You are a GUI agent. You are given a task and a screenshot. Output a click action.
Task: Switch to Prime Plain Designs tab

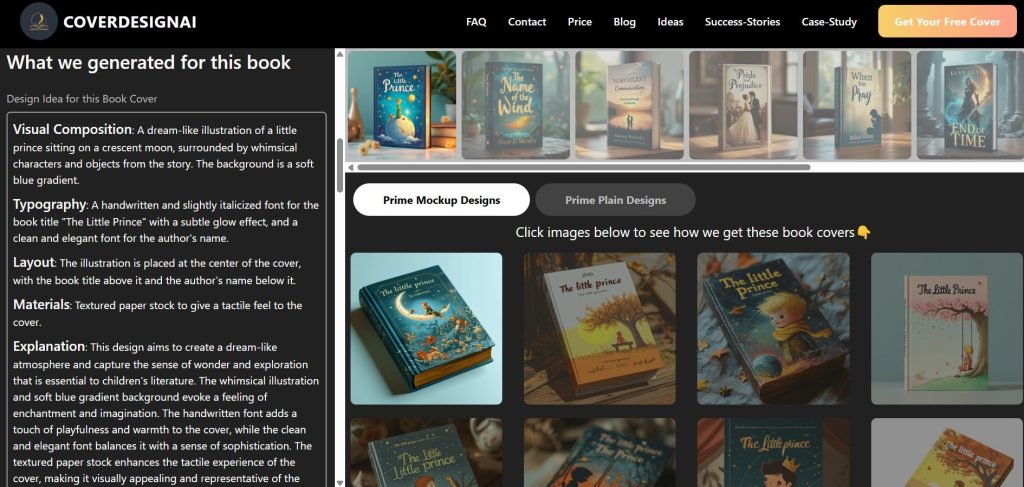pos(615,200)
